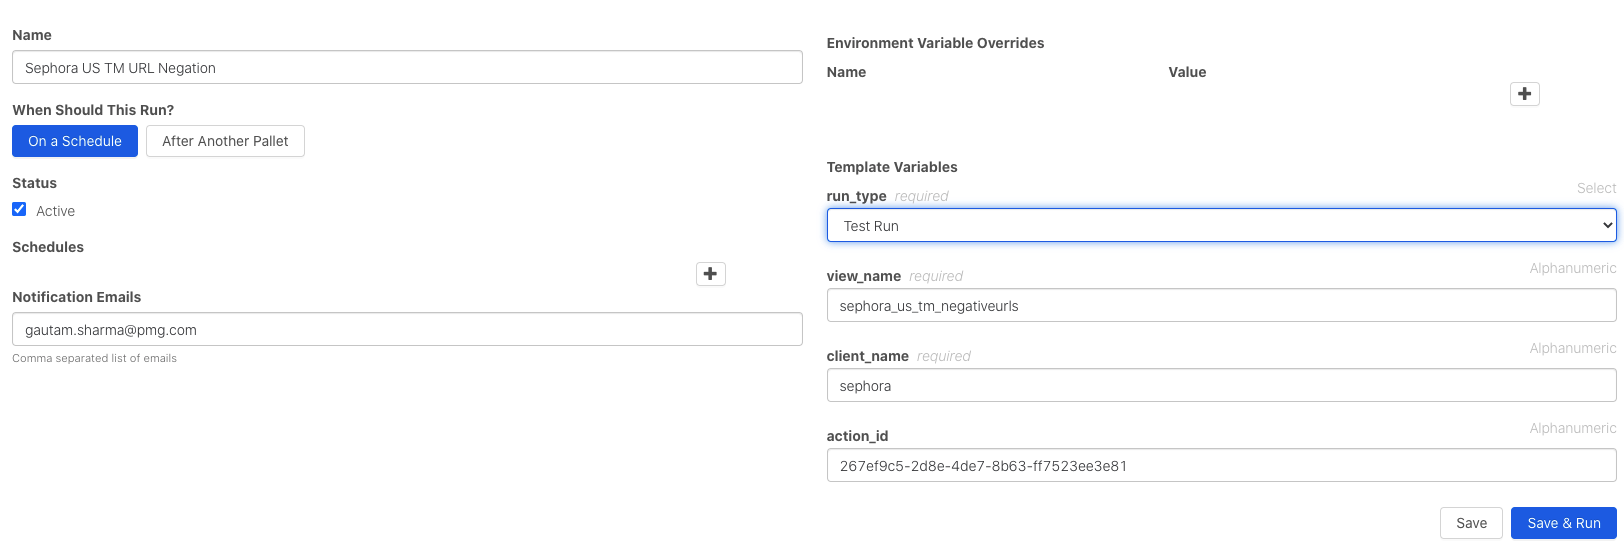Edit the Notification Emails field
Image resolution: width=1624 pixels, height=553 pixels.
click(x=407, y=329)
